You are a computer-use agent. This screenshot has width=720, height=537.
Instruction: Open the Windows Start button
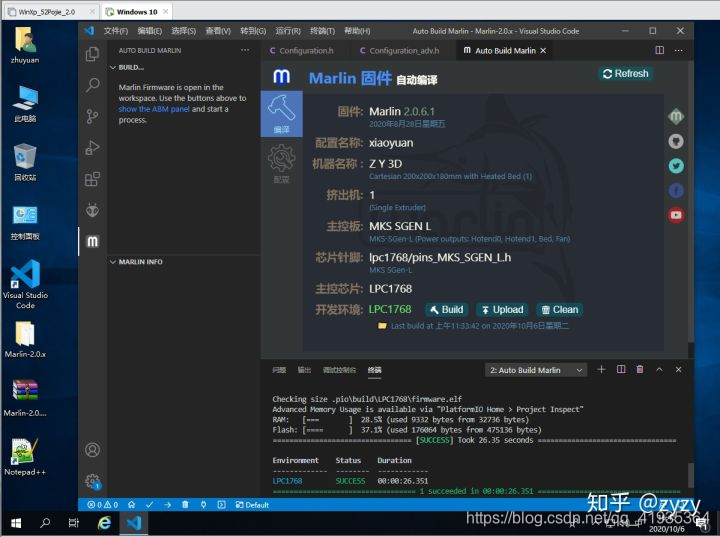coord(16,523)
